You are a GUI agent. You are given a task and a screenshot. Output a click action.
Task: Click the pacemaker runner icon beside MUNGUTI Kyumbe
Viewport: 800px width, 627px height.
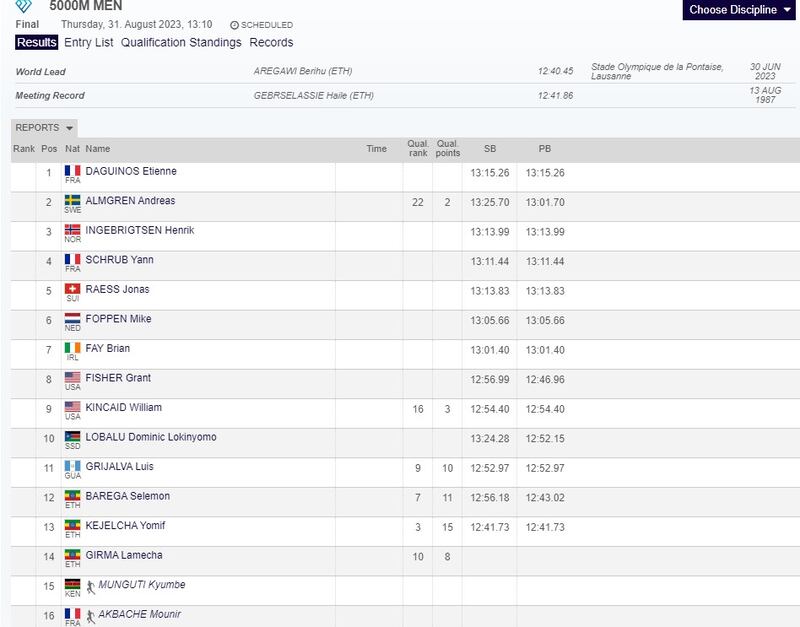(91, 587)
